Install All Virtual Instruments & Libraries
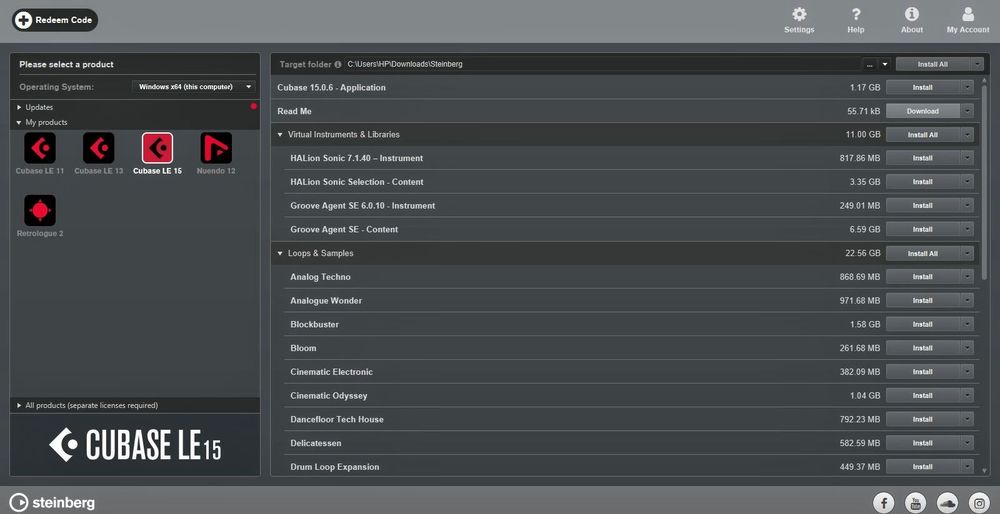Image resolution: width=1000 pixels, height=514 pixels. (923, 135)
